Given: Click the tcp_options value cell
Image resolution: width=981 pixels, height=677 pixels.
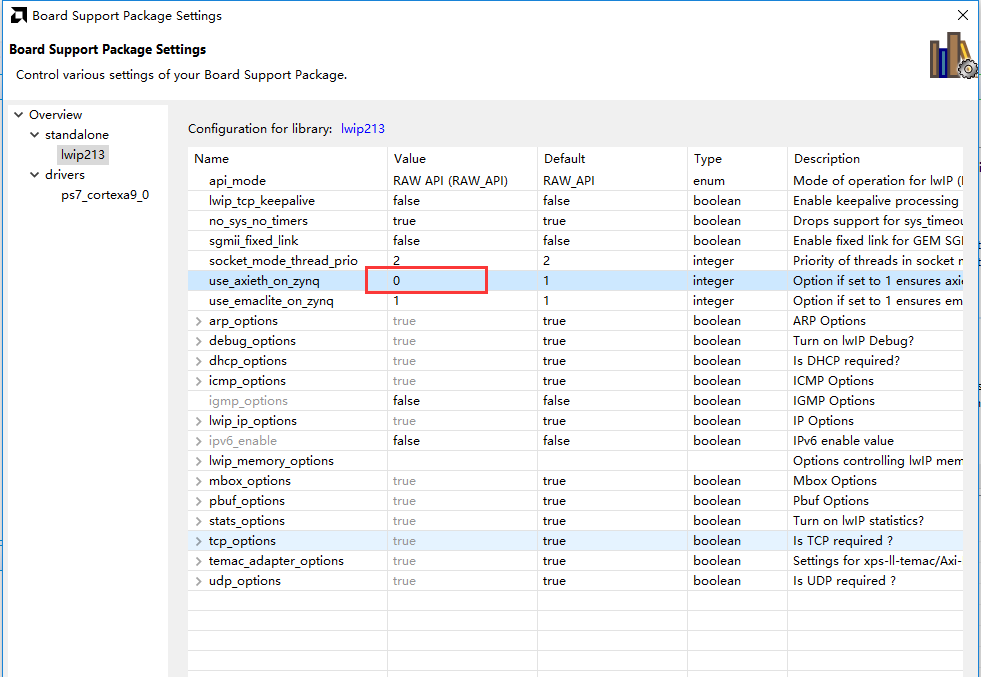Looking at the screenshot, I should click(462, 541).
